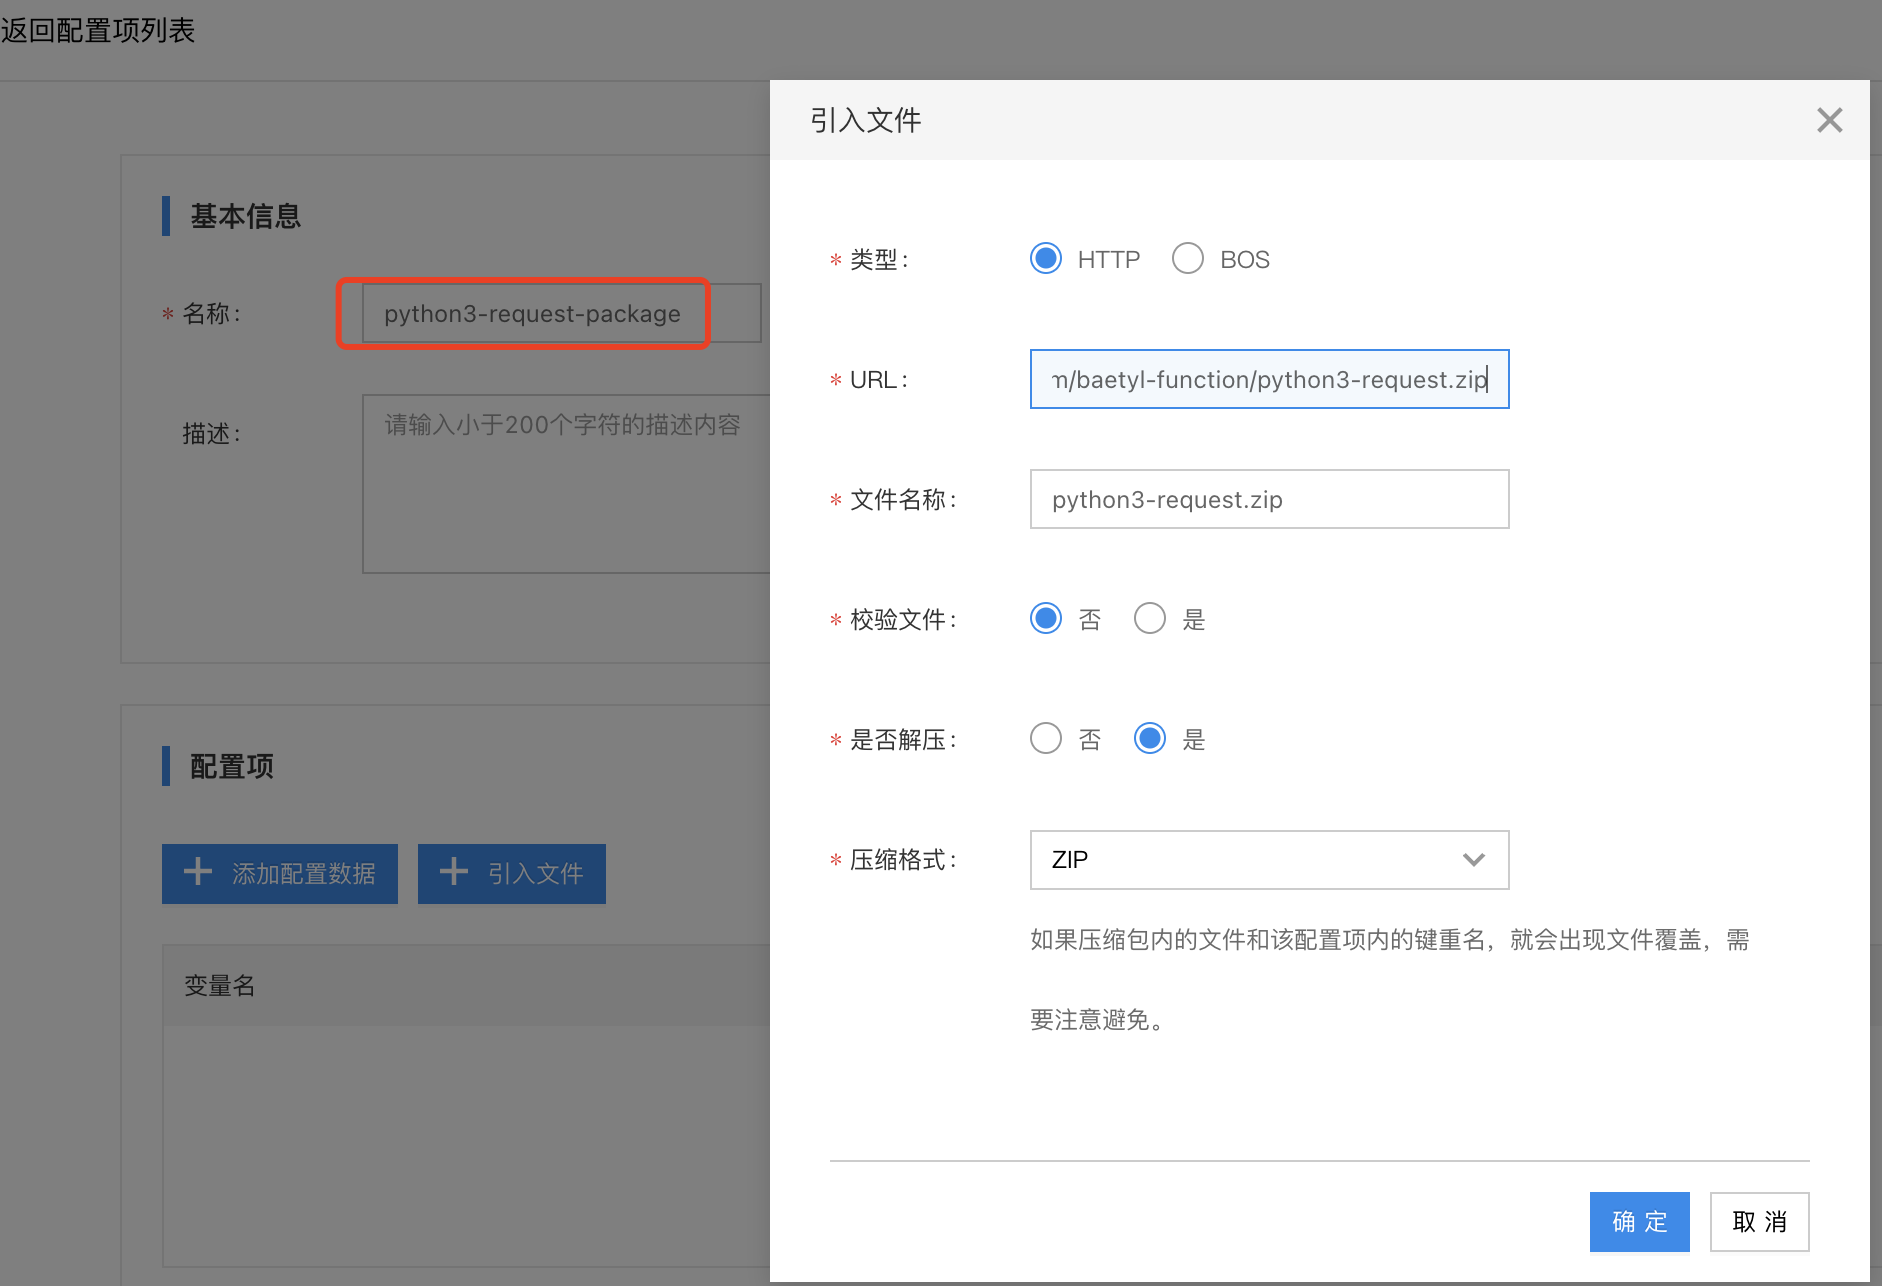
Task: Click the URL input field
Action: tap(1269, 379)
